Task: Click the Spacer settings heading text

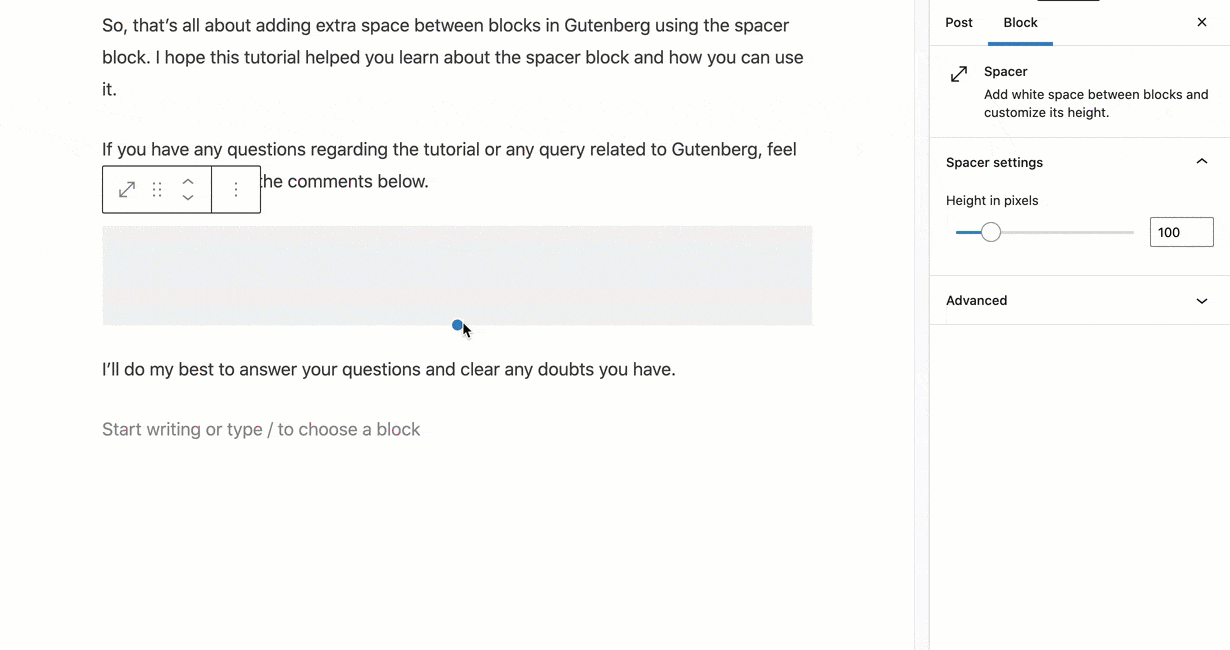Action: 994,162
